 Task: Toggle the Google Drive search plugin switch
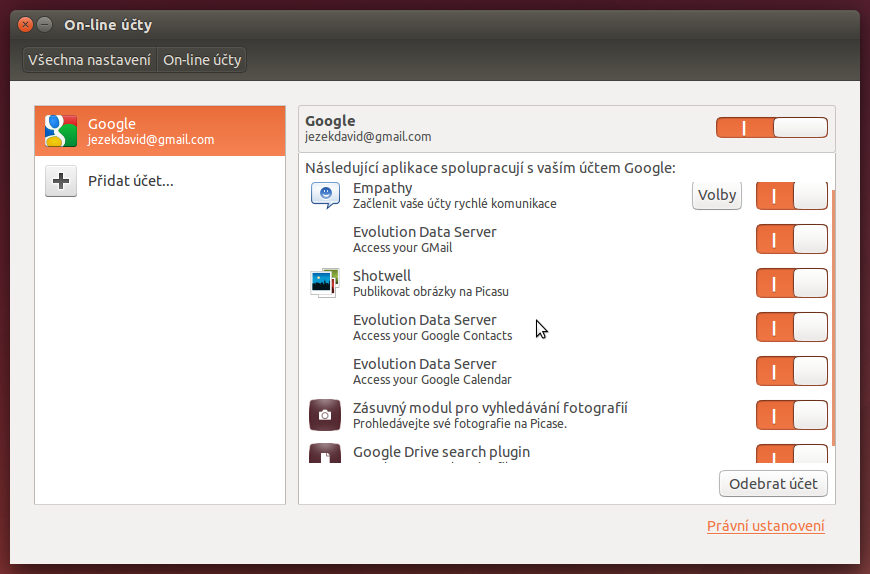pos(792,454)
